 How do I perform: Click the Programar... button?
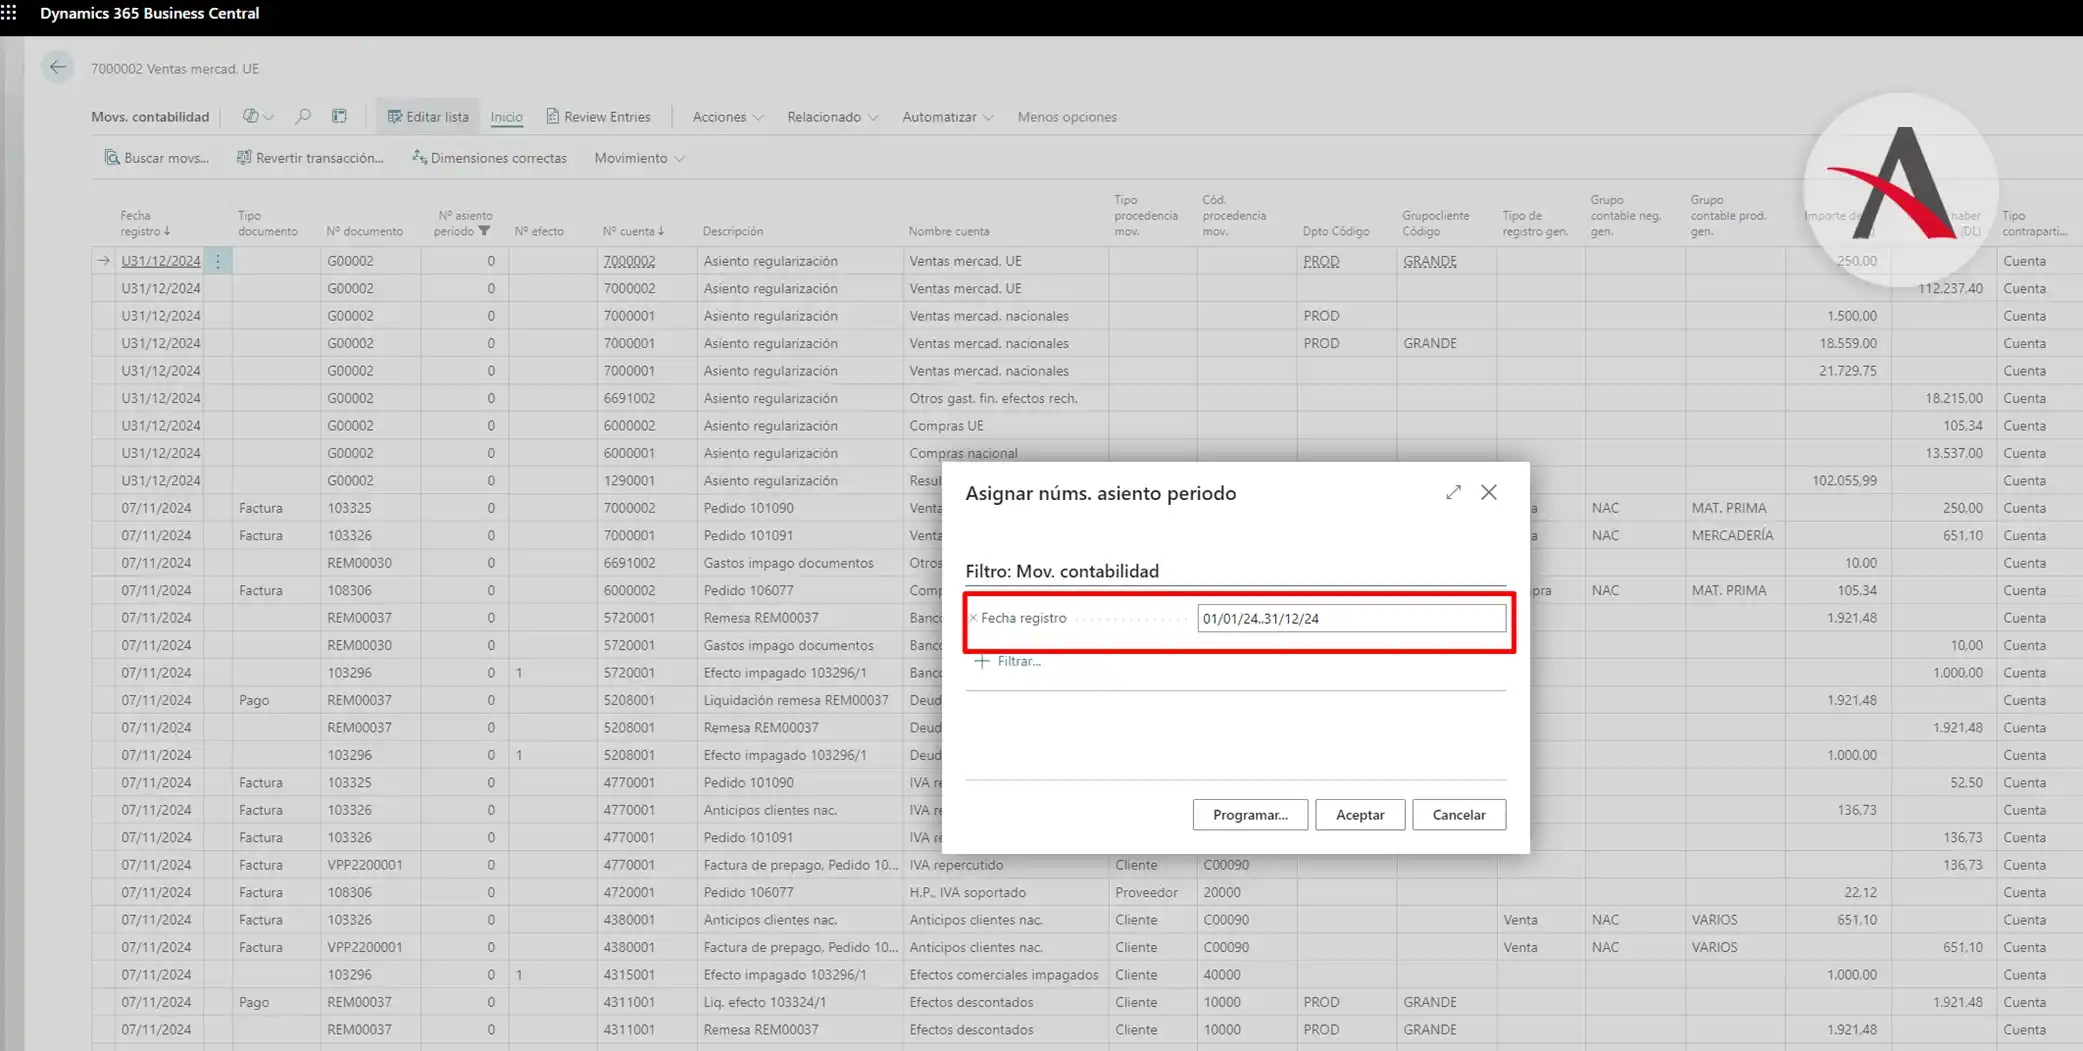[x=1249, y=815]
